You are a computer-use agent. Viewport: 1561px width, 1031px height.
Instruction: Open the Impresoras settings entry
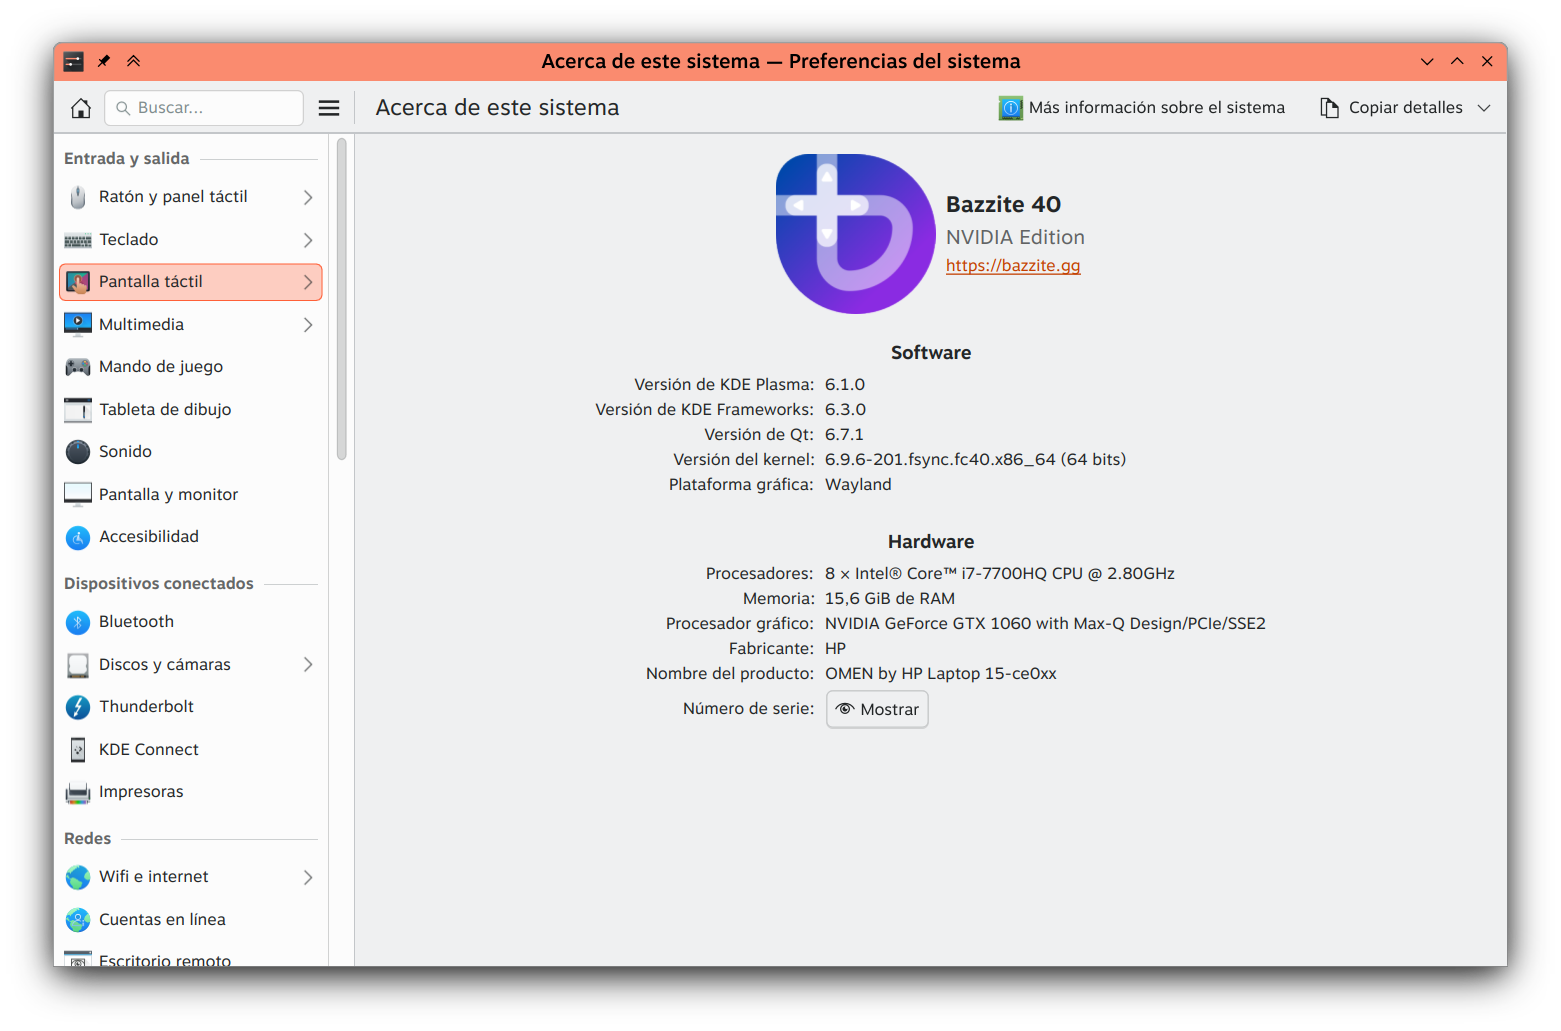[x=191, y=792]
